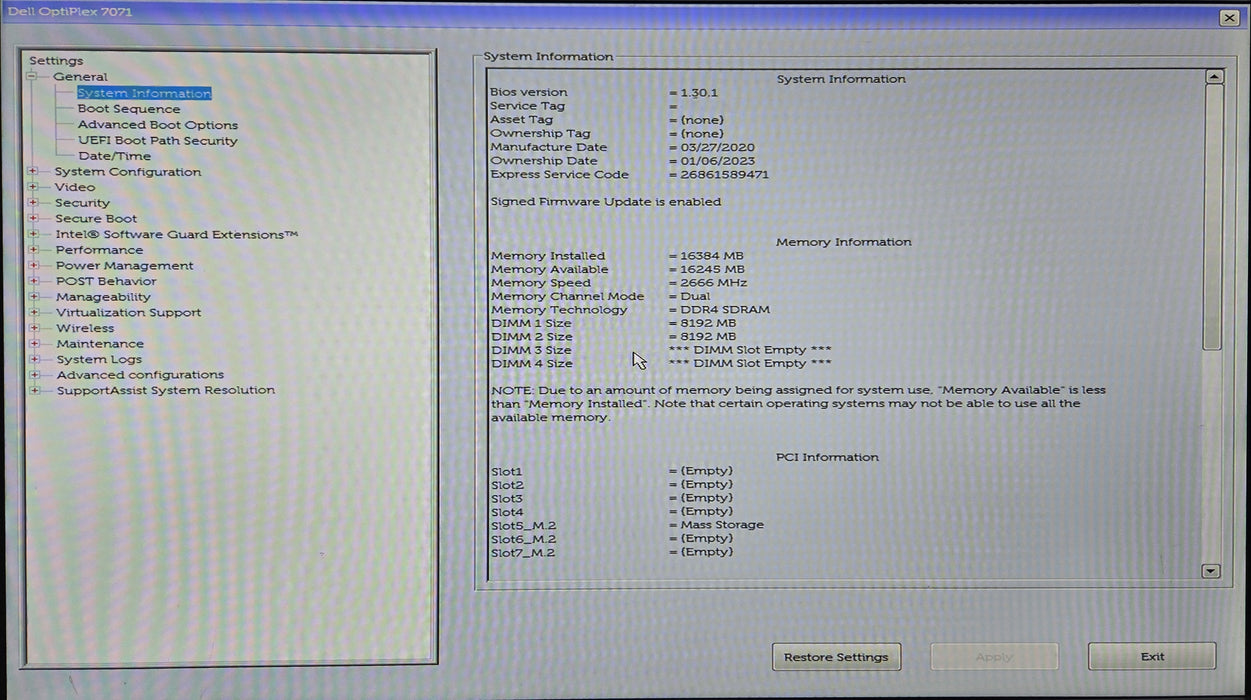Click the Manufacture Date value 03/27/2020
Screen dimensions: 1251x700
click(x=718, y=147)
